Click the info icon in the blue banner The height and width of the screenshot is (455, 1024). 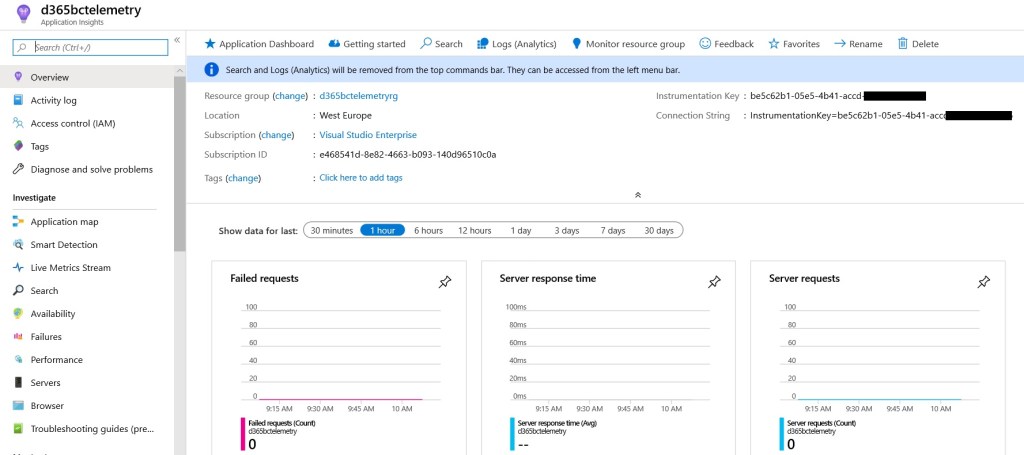pos(211,69)
